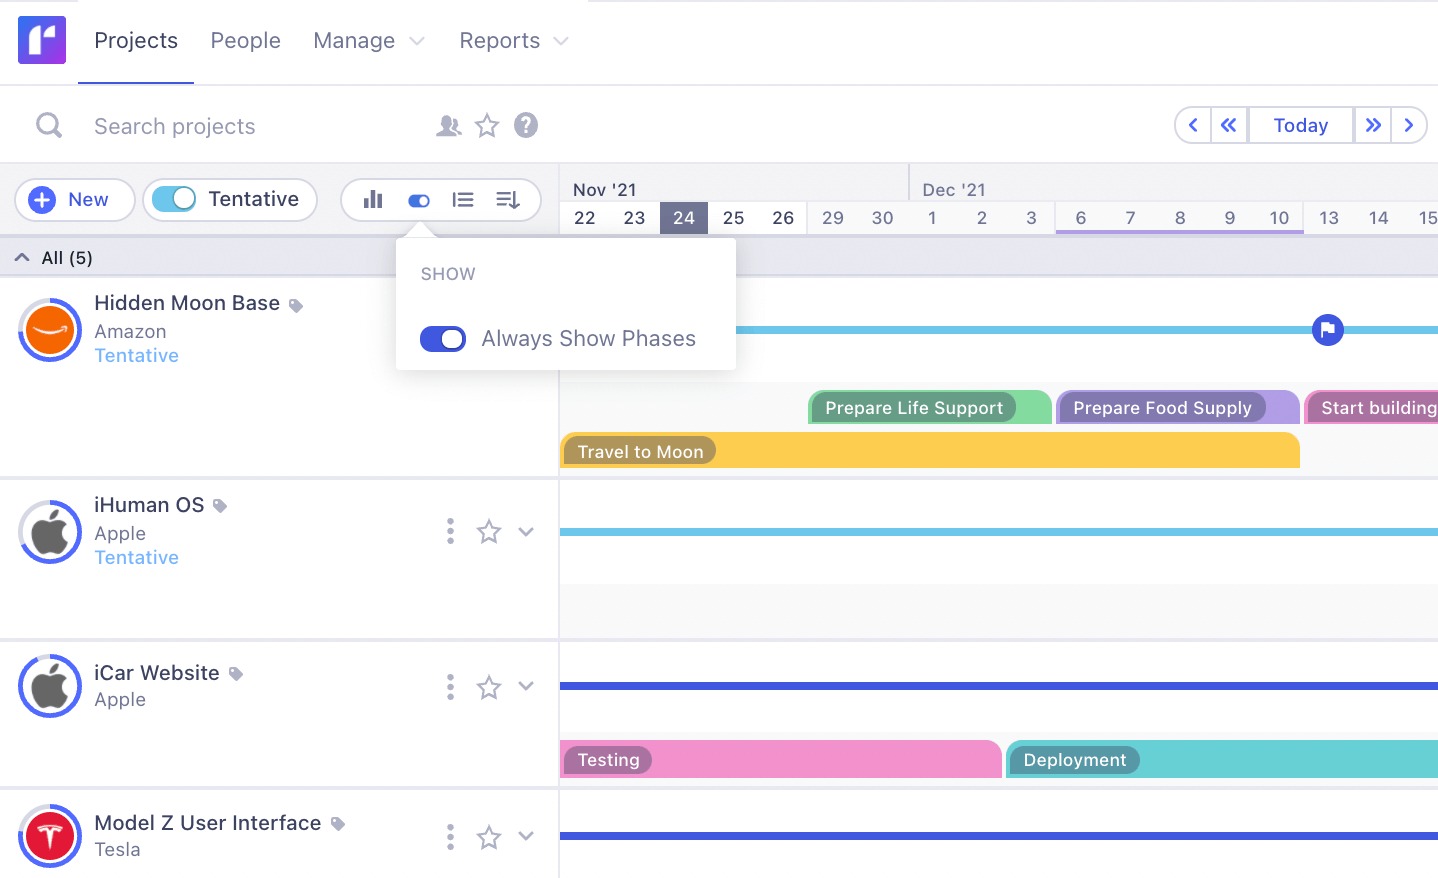
Task: Switch to the People tab
Action: [245, 41]
